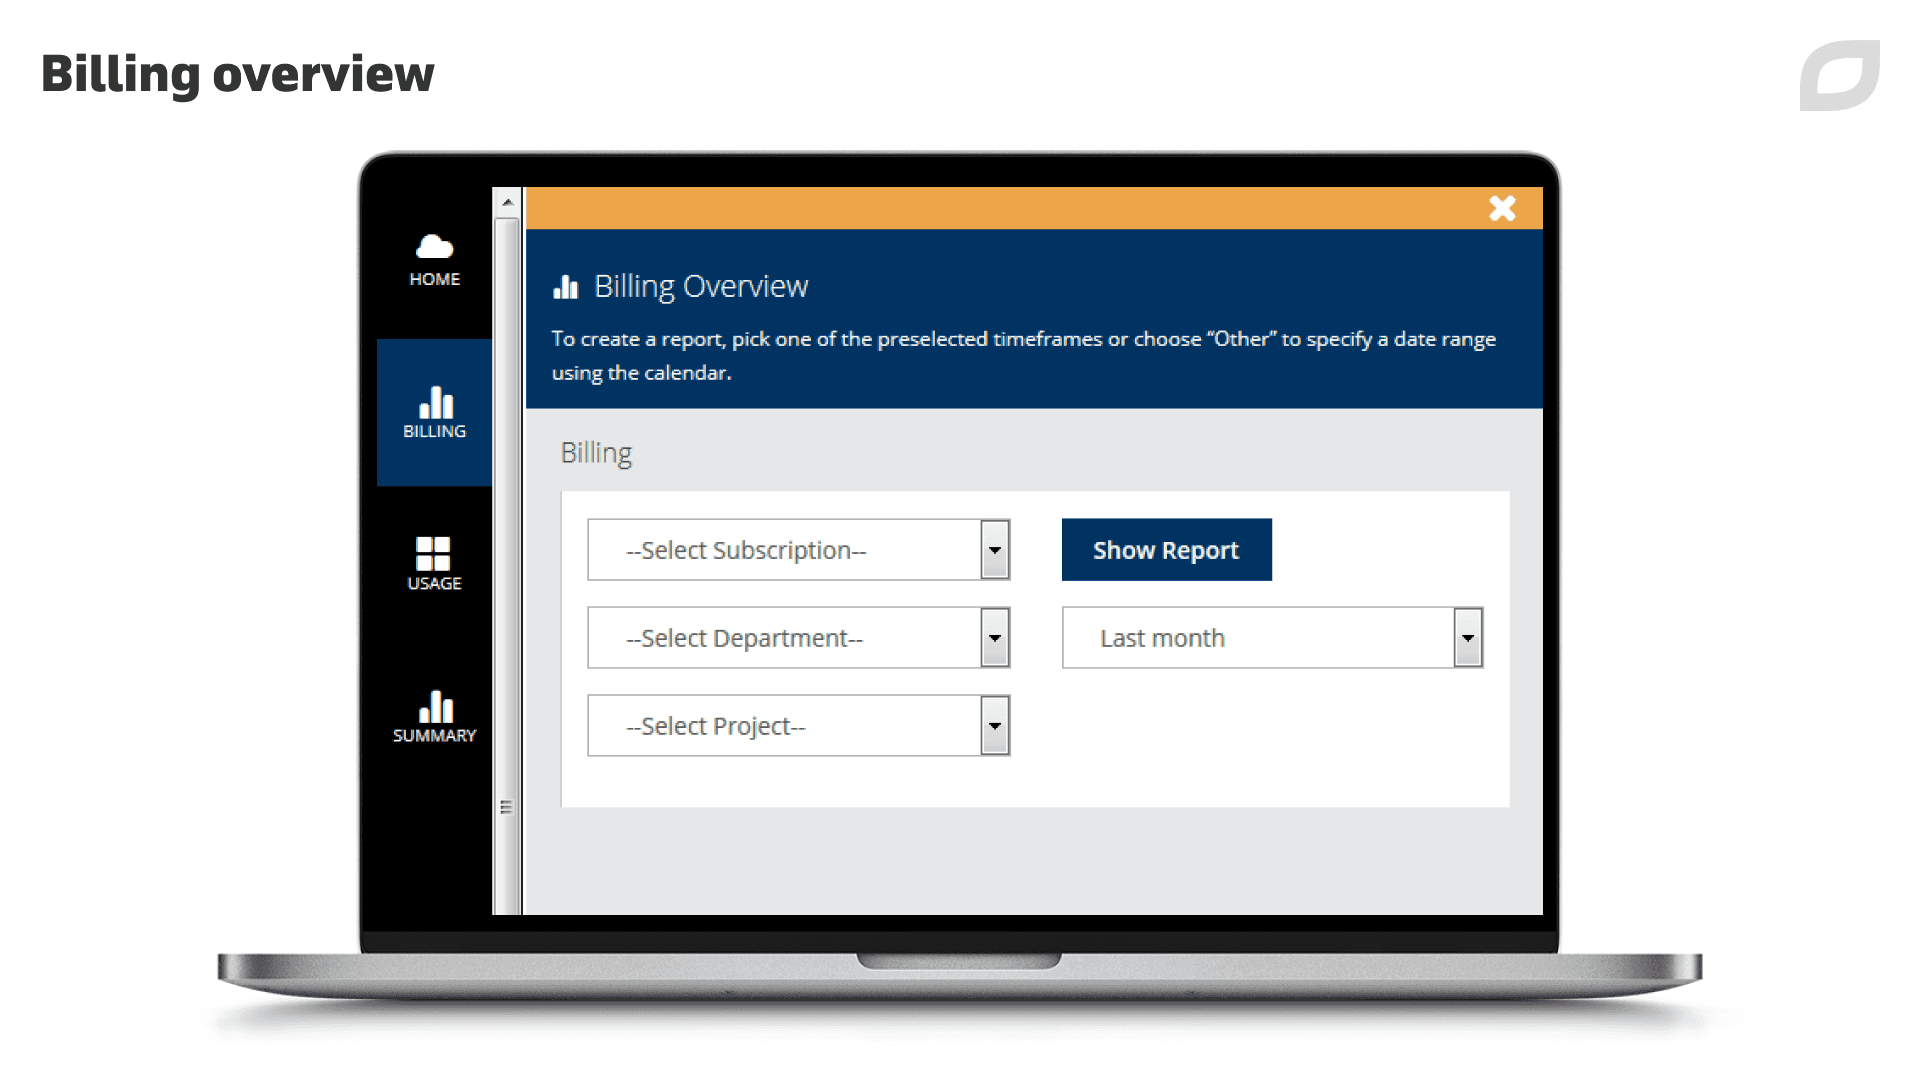The width and height of the screenshot is (1920, 1080).
Task: Navigate to the BILLING section
Action: click(436, 411)
